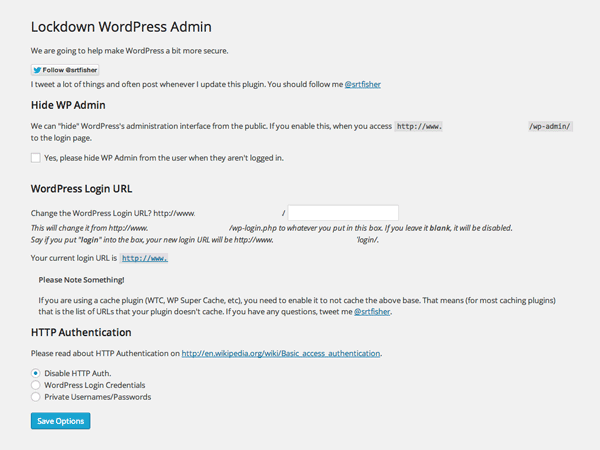Viewport: 600px width, 450px height.
Task: Click the 'We are going to help make WordPress' text
Action: coord(129,51)
